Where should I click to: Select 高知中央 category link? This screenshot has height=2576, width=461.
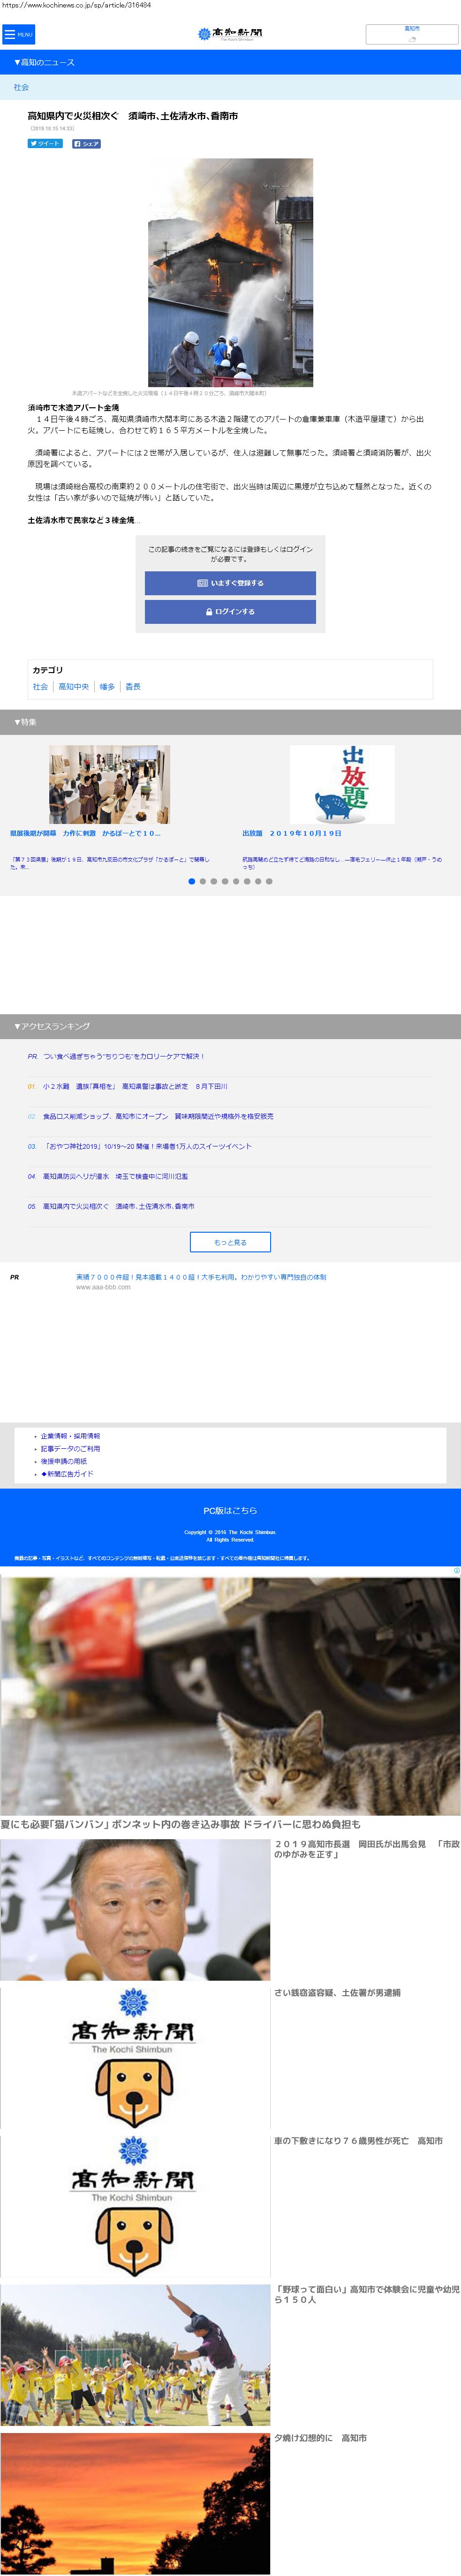click(x=74, y=687)
